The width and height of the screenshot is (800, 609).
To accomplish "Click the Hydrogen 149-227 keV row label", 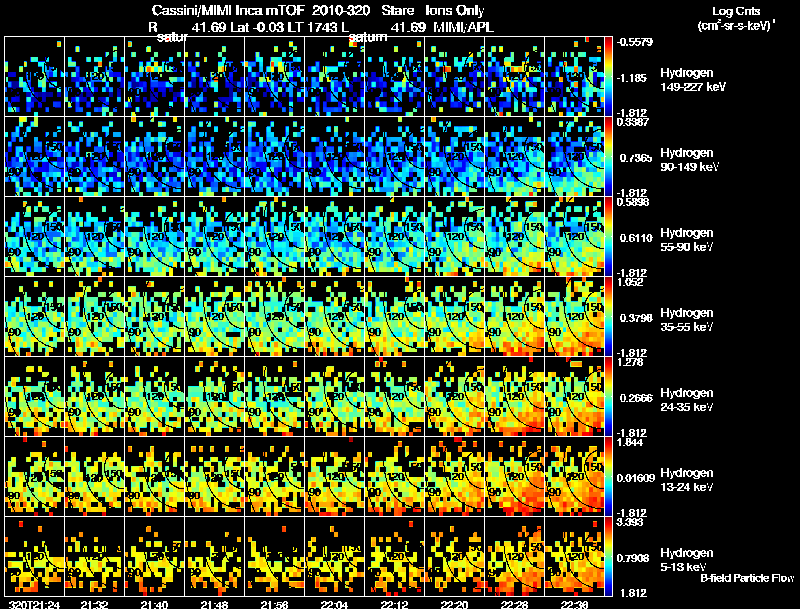I will (693, 80).
